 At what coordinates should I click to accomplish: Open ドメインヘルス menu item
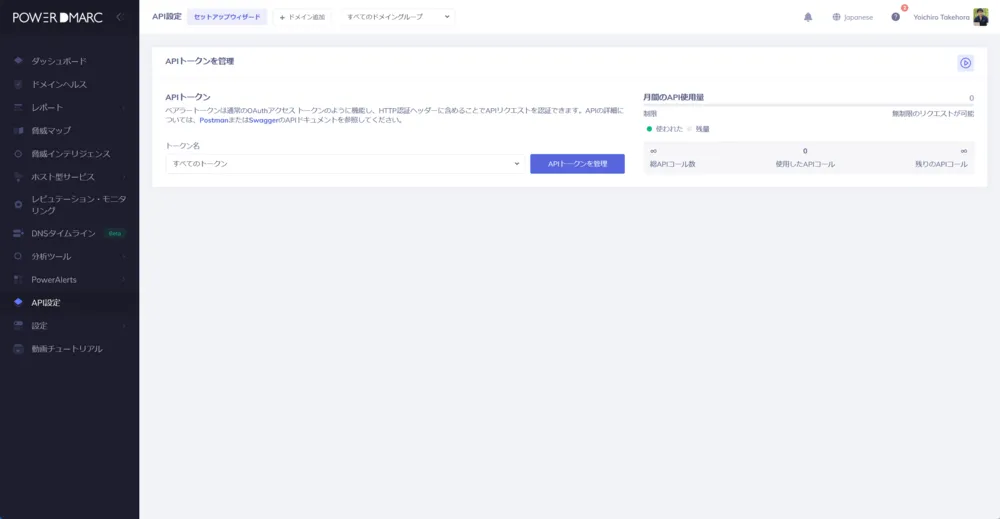coord(59,84)
